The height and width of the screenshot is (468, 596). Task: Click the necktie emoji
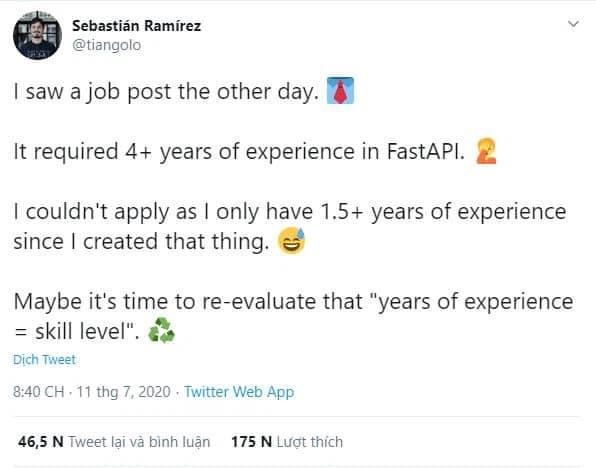340,90
